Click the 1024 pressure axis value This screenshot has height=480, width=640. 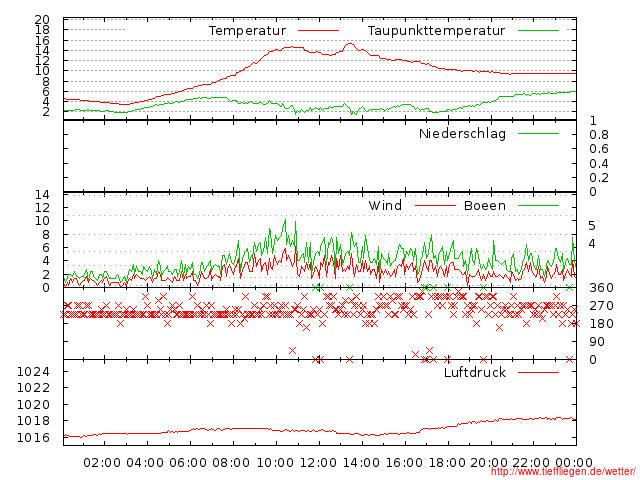[x=33, y=371]
